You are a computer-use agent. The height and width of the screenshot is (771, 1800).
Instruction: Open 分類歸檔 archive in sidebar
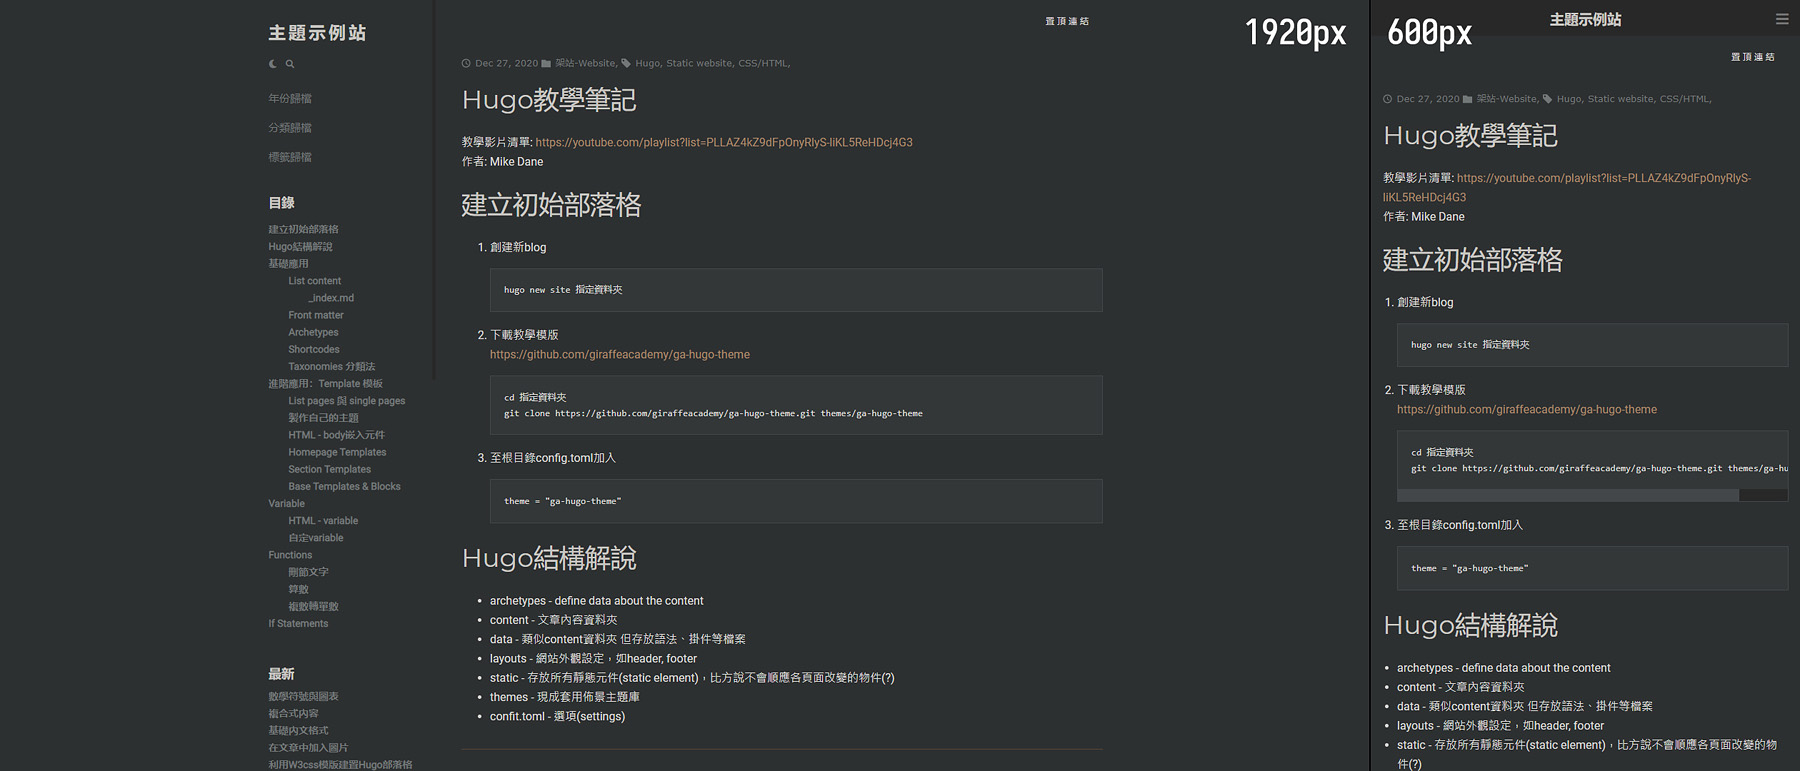290,128
